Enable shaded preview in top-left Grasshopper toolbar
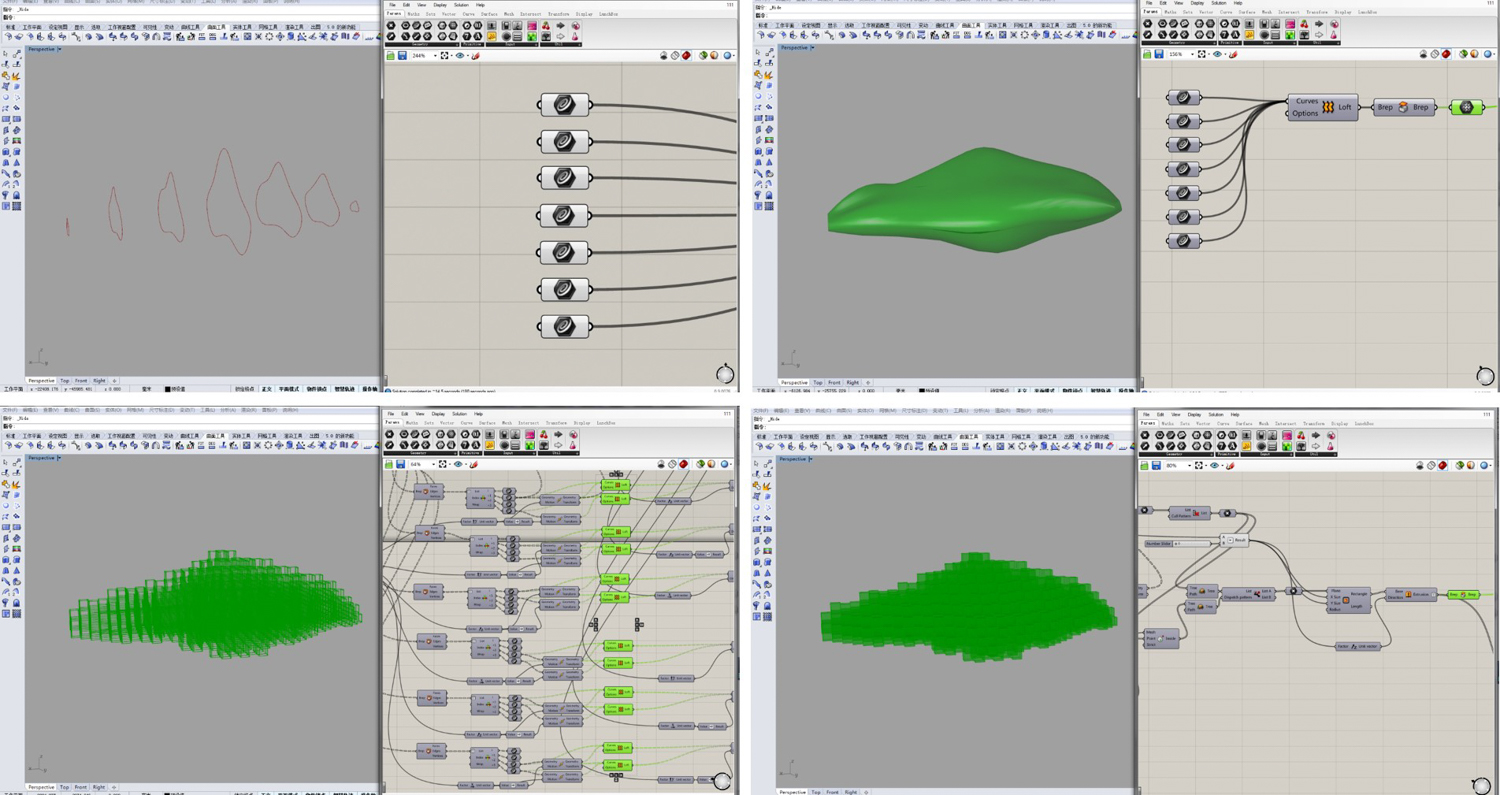 click(x=686, y=56)
